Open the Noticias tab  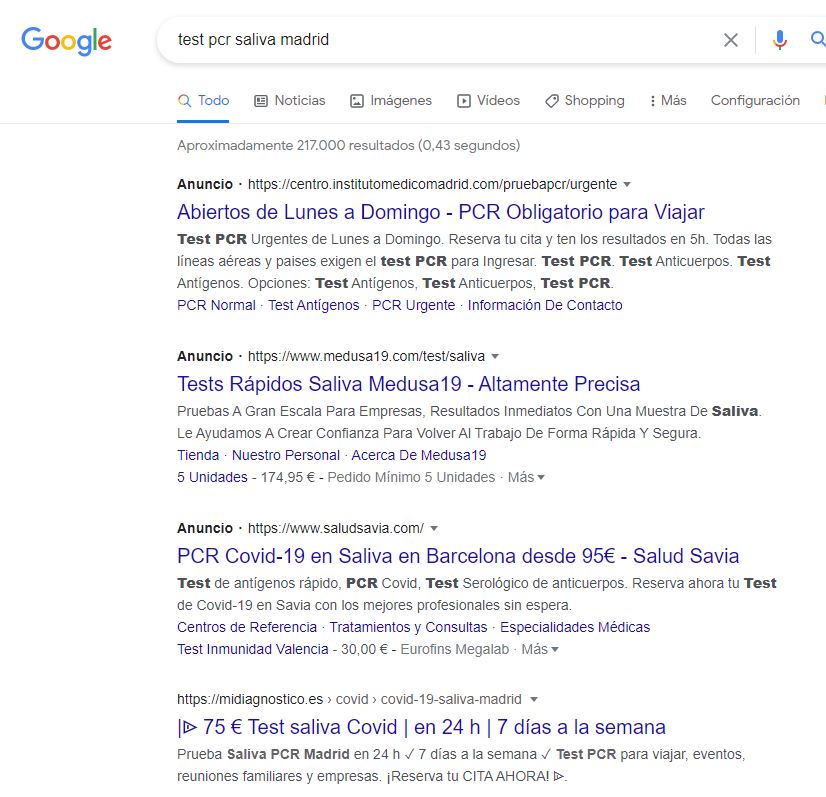click(x=289, y=101)
